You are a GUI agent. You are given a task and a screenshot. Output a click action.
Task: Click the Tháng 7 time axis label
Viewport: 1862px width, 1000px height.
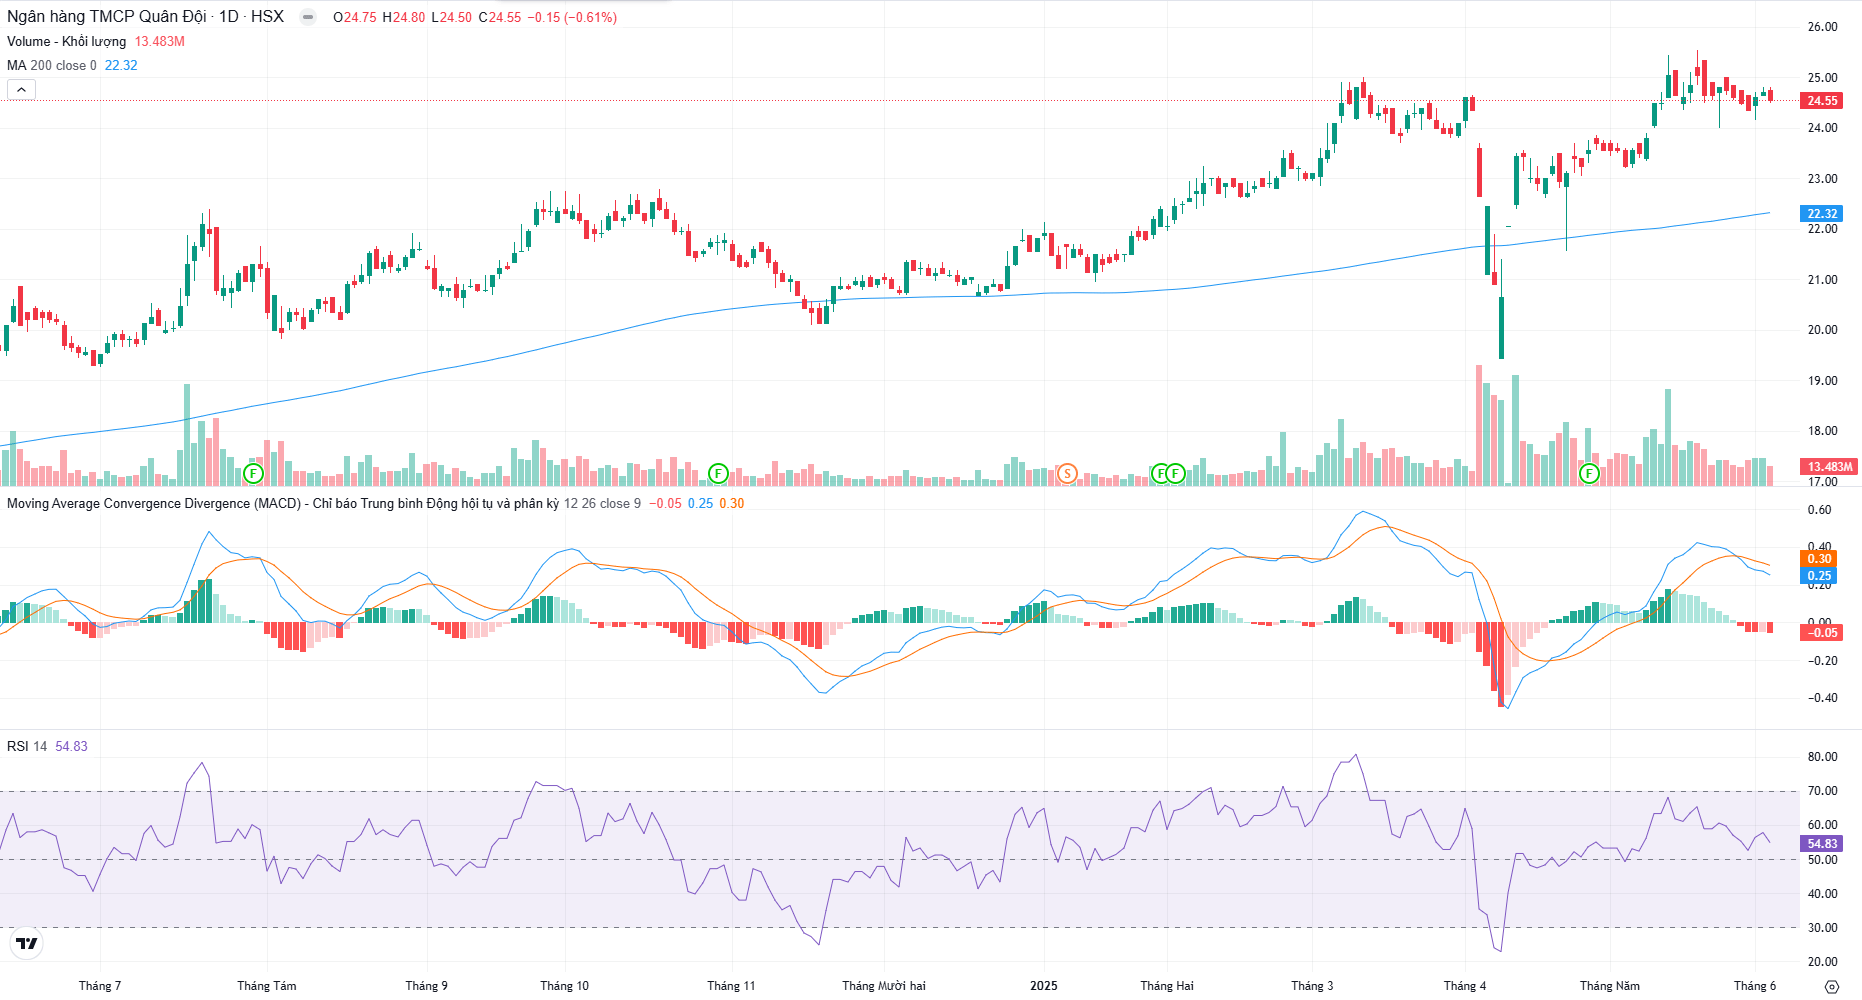coord(100,986)
